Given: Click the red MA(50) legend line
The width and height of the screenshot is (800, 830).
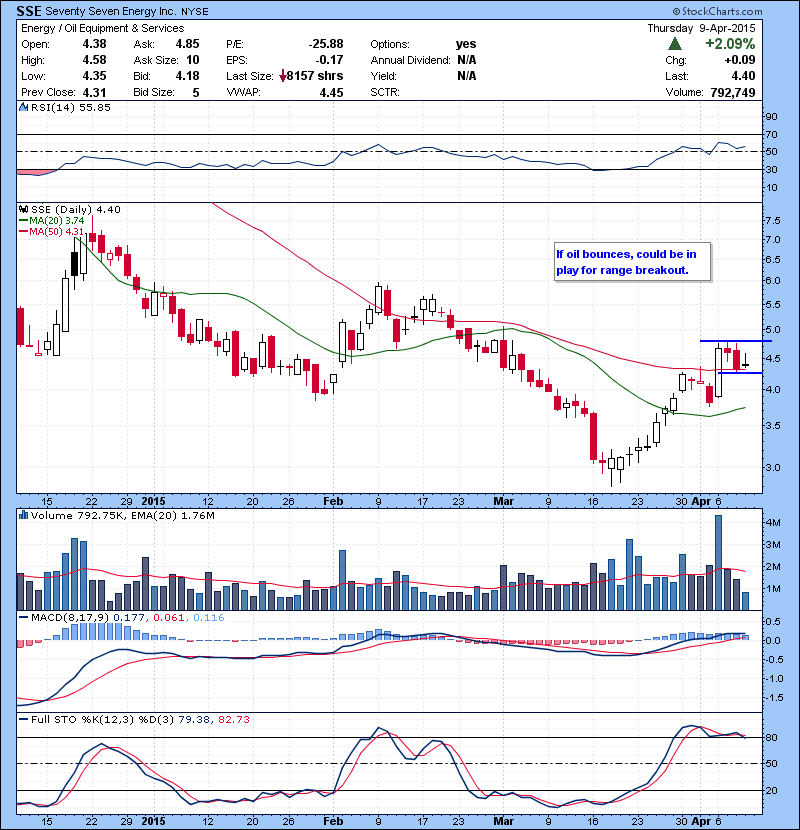Looking at the screenshot, I should click(23, 232).
